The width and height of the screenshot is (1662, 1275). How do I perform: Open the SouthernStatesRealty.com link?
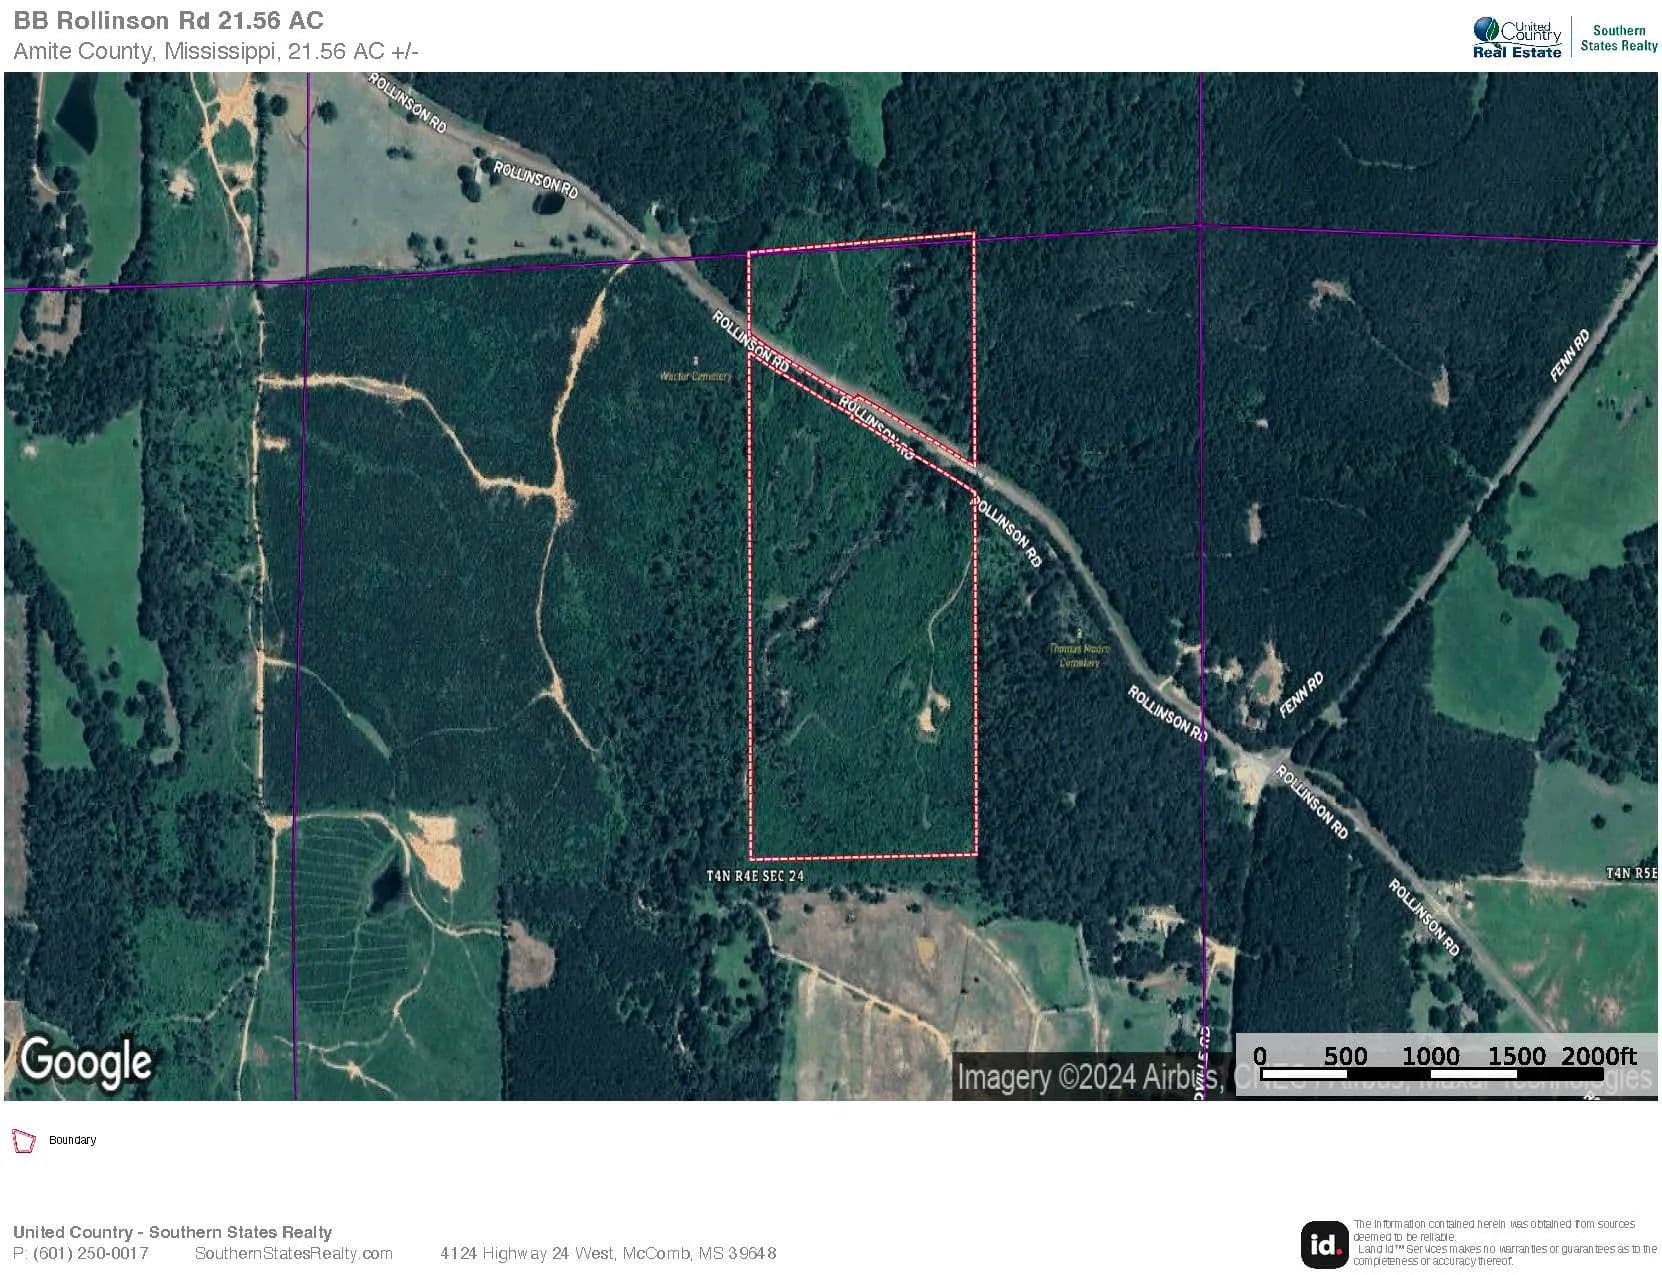(x=293, y=1253)
